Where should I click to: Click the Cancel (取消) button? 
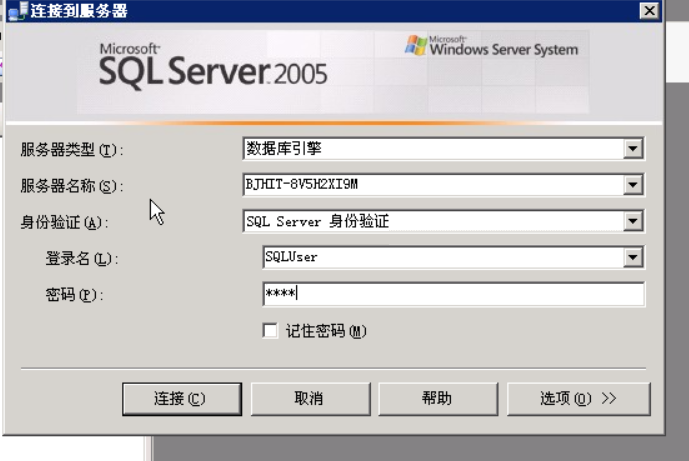click(311, 399)
